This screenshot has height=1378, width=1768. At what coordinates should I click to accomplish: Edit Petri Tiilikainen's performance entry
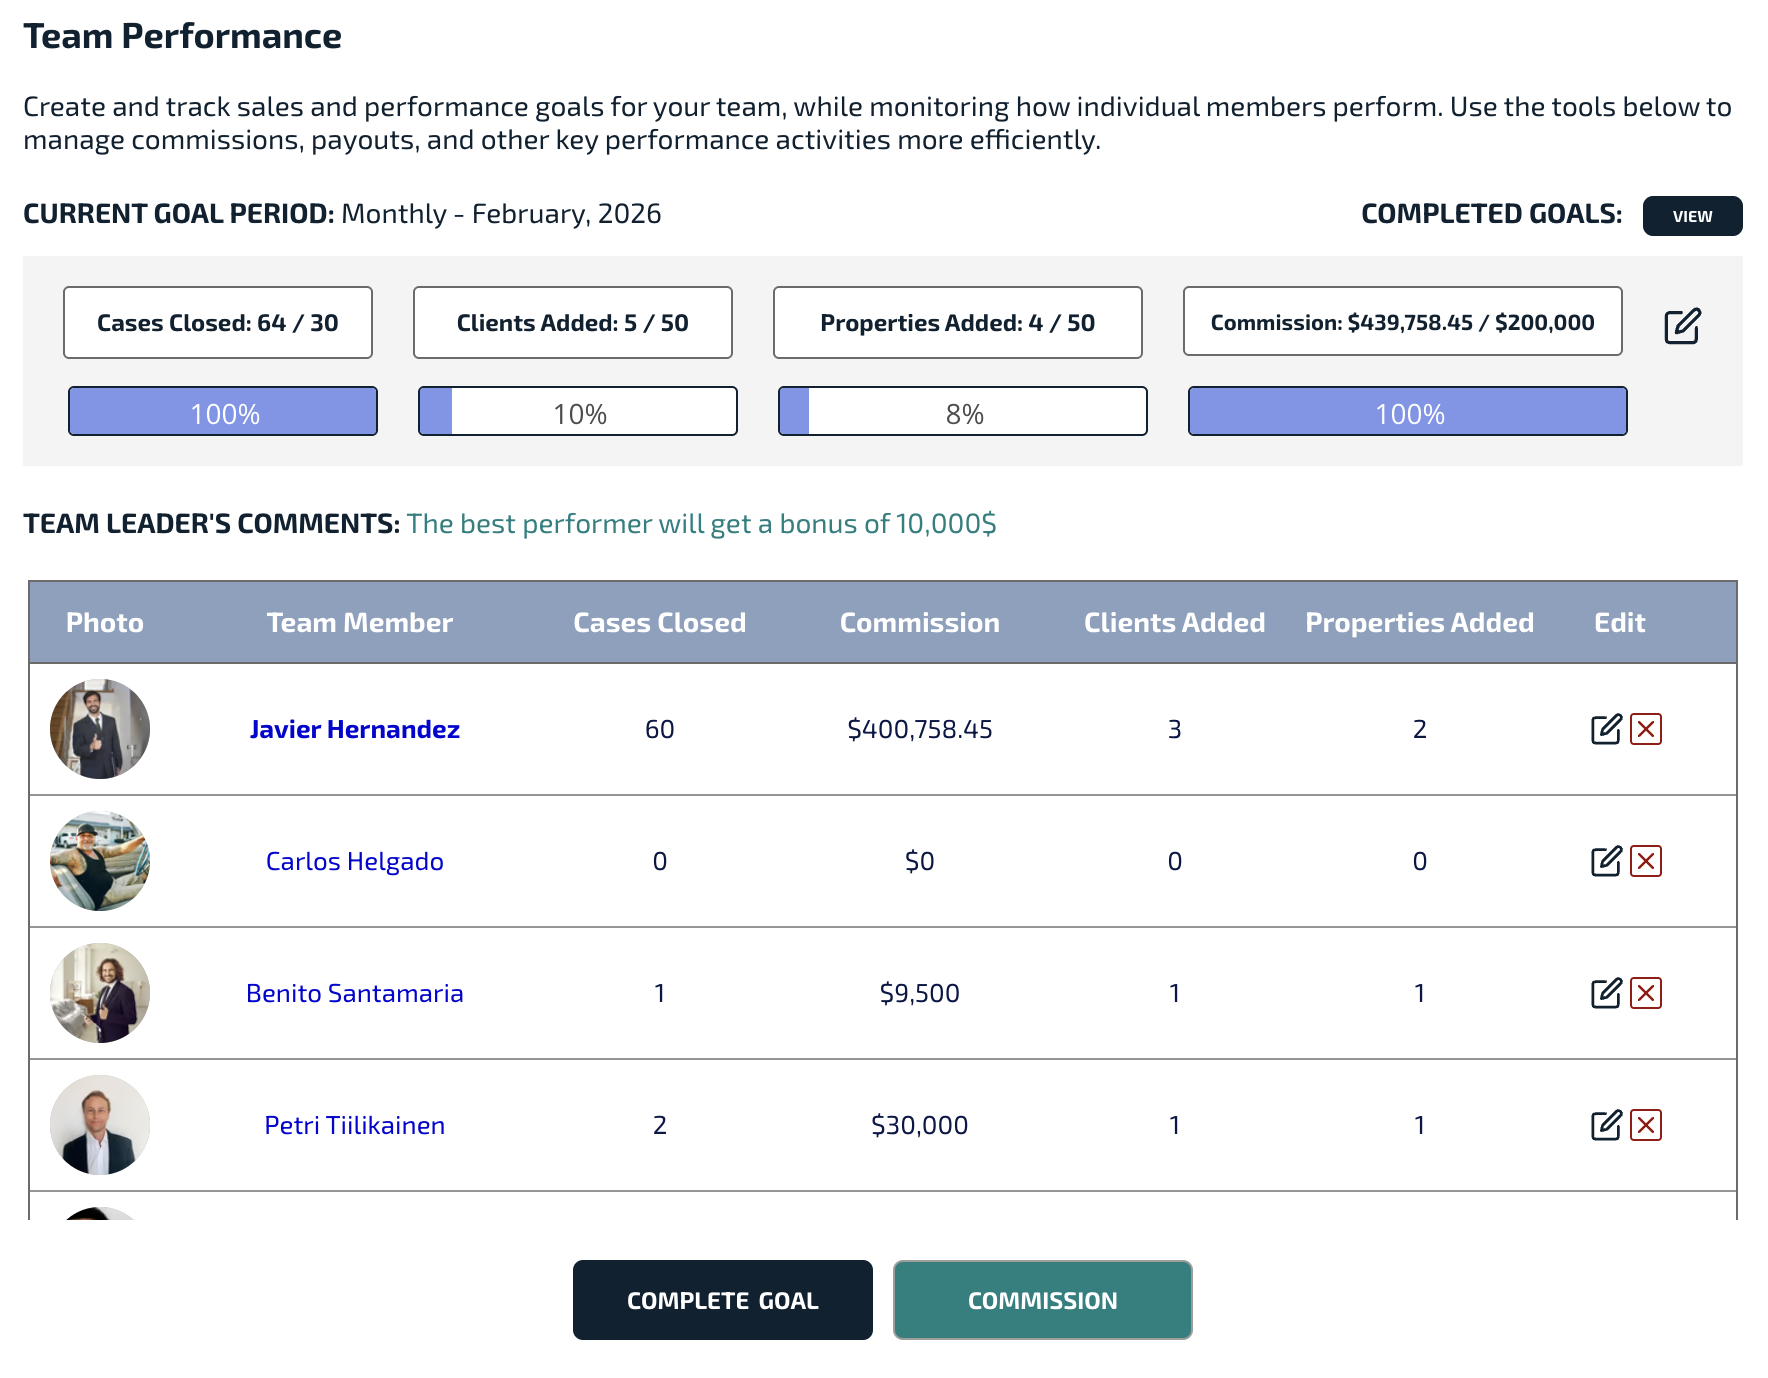(x=1605, y=1125)
